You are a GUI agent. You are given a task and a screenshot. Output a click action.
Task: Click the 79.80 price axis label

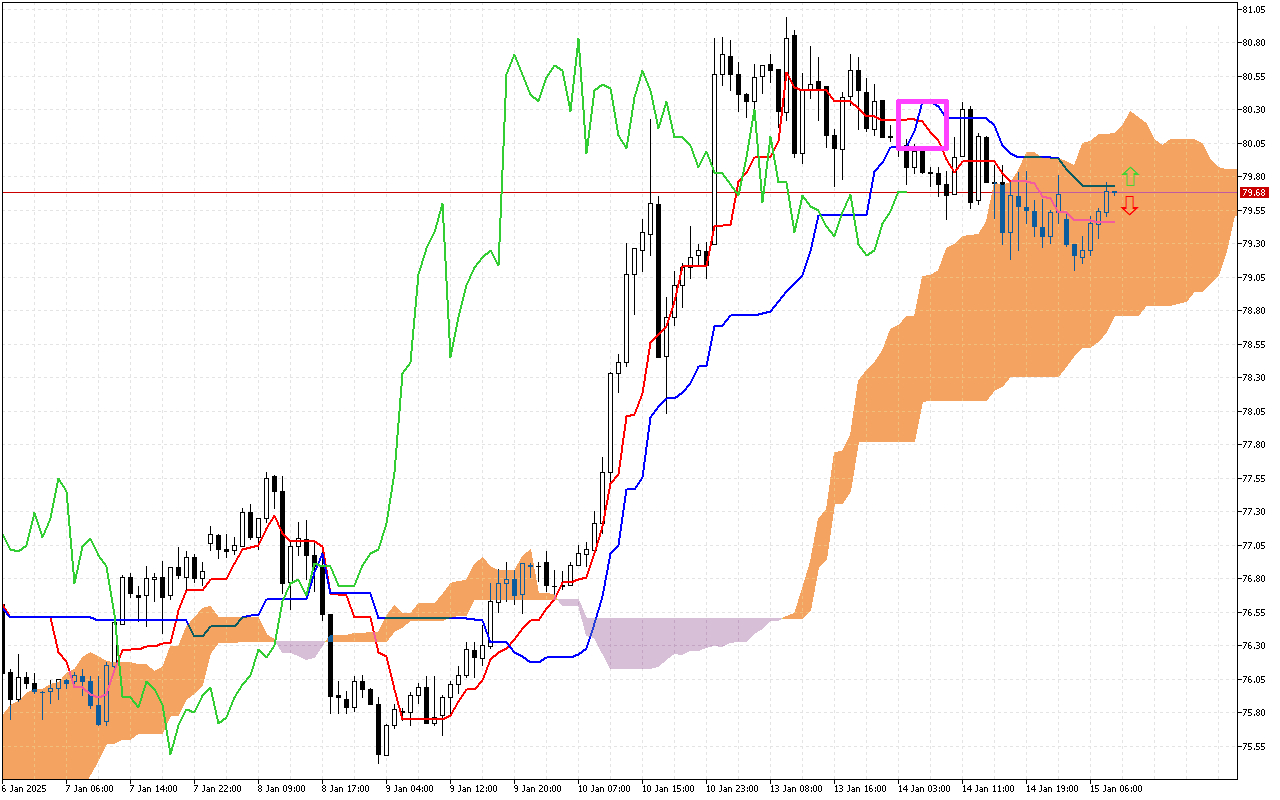[1254, 177]
